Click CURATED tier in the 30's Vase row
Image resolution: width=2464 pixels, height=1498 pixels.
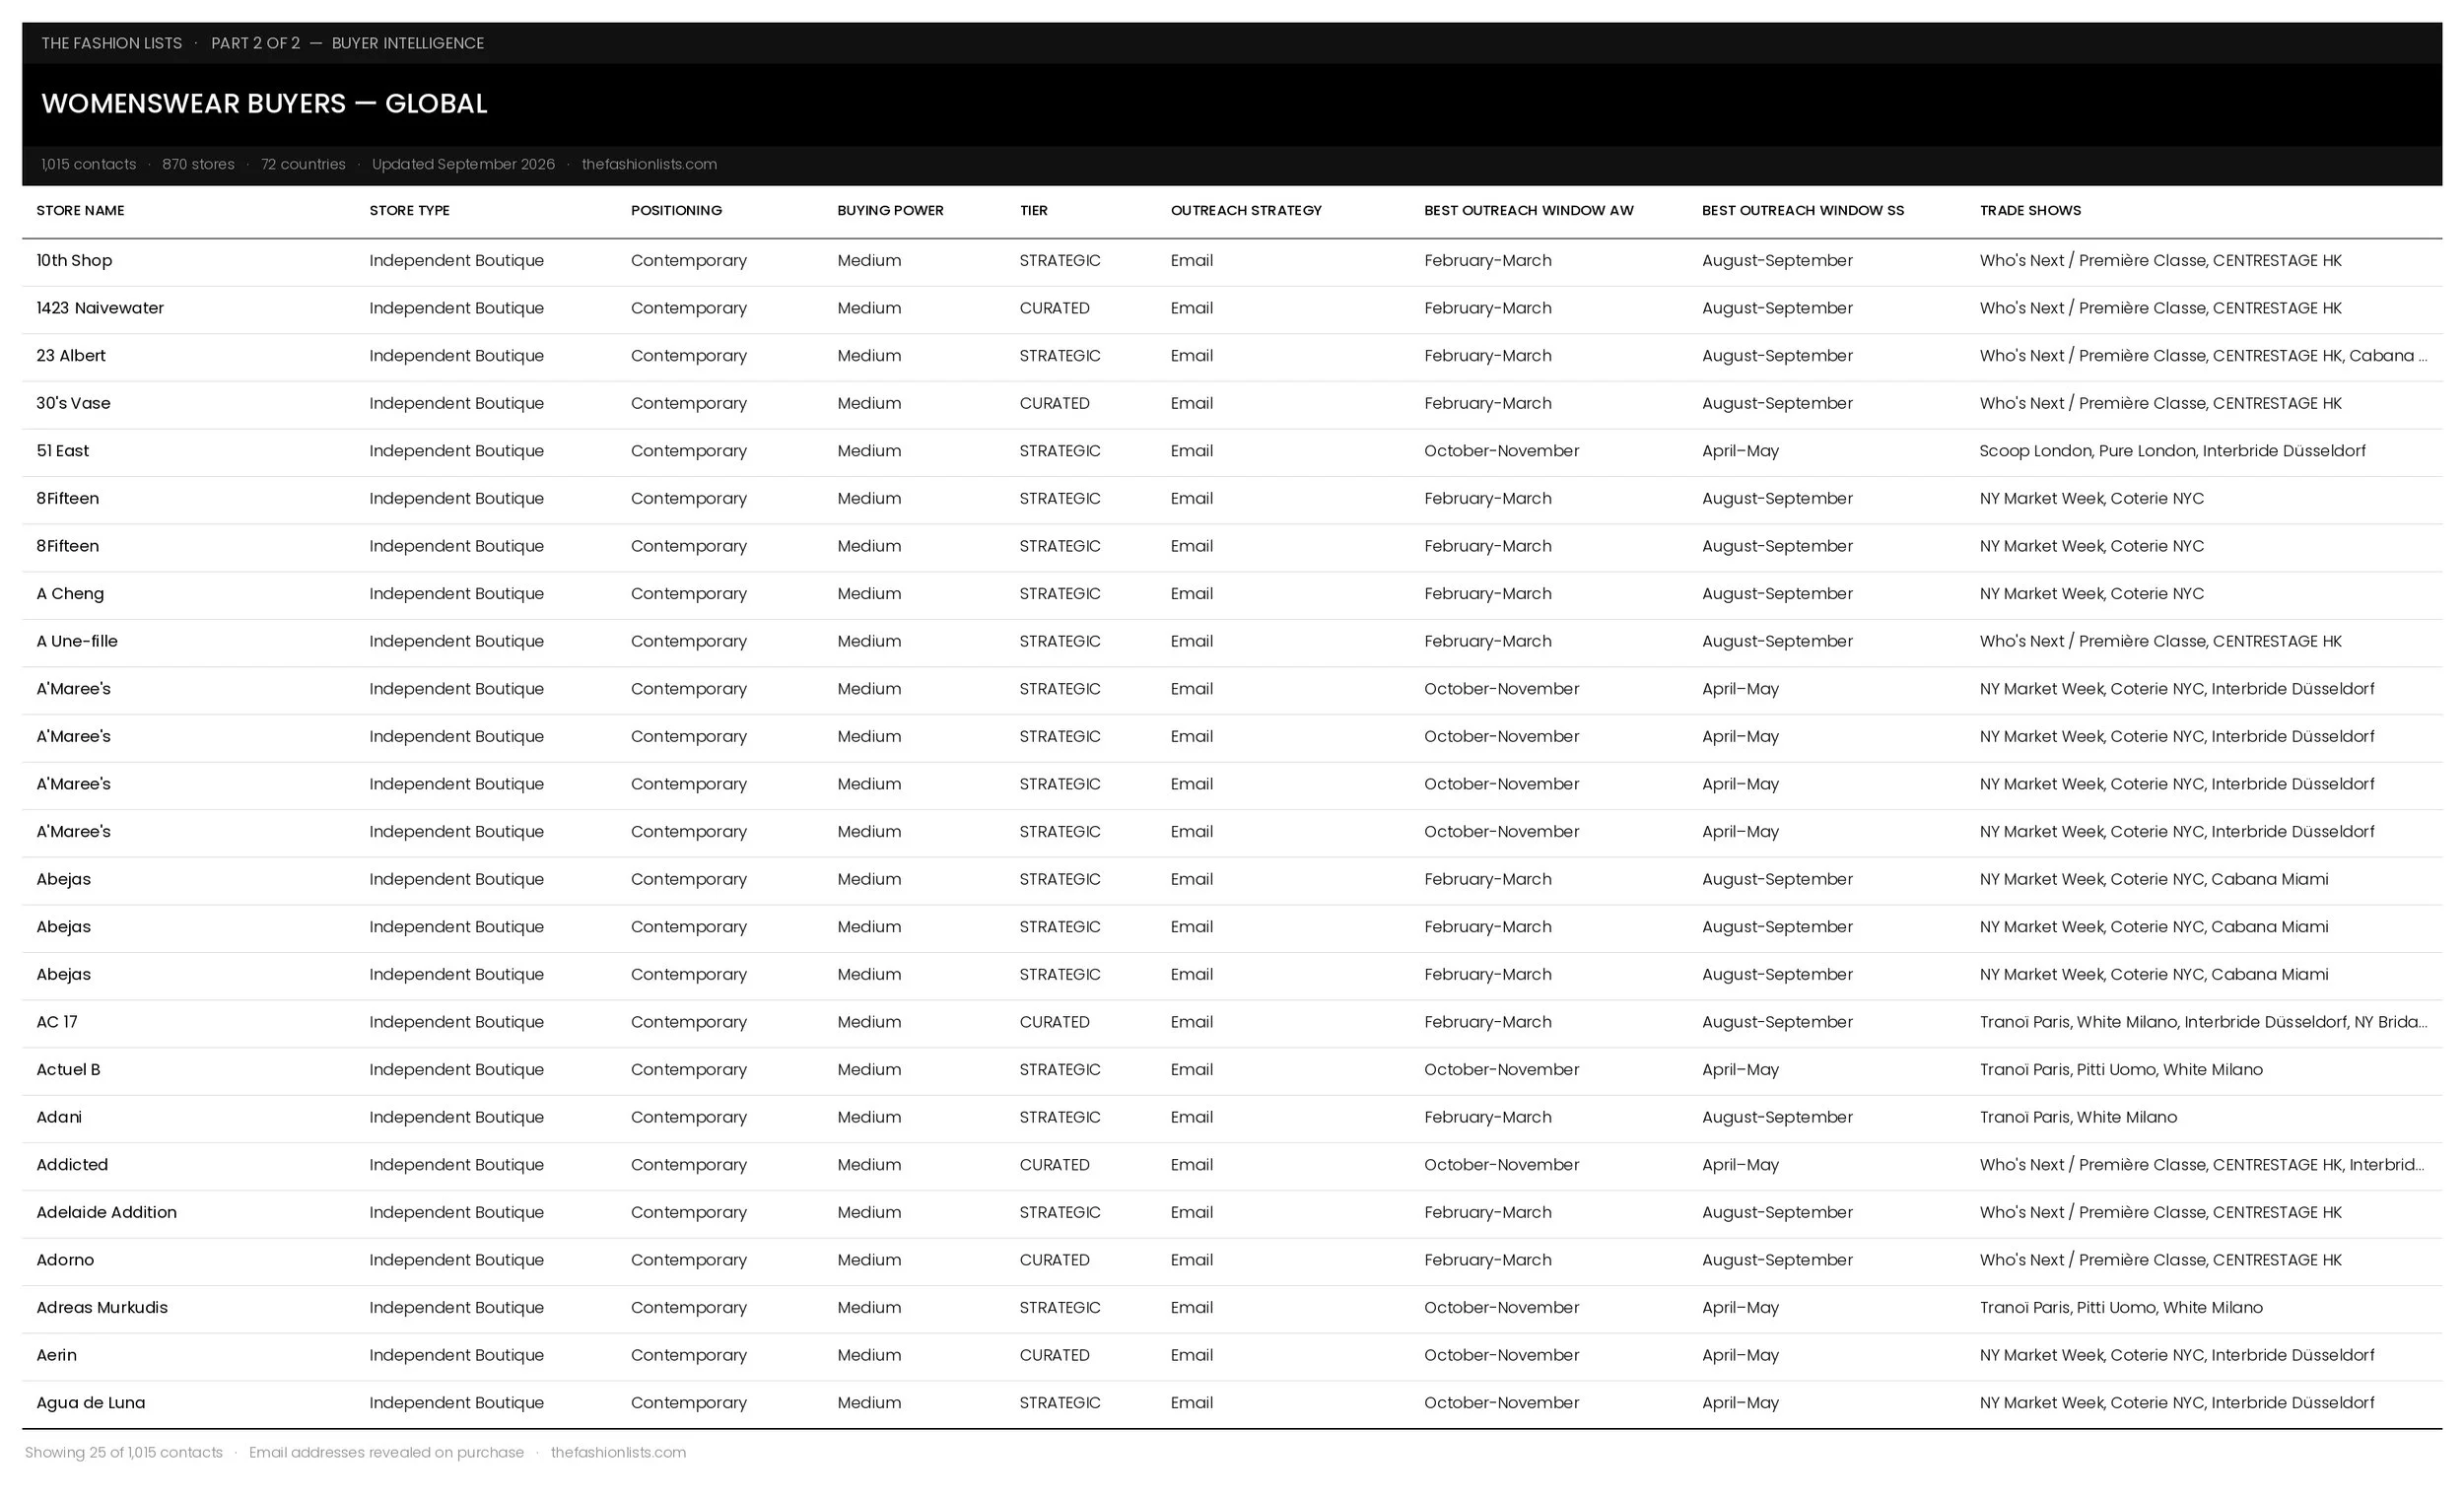click(1054, 403)
